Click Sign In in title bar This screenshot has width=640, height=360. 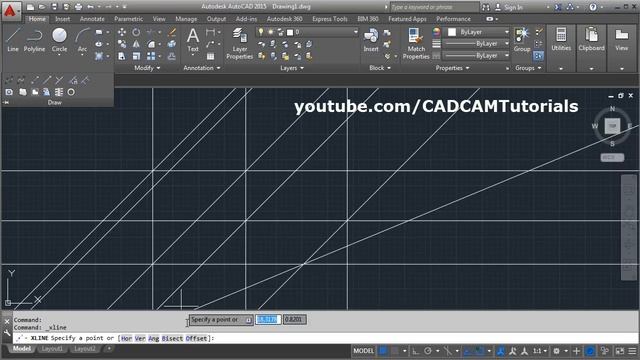point(513,7)
